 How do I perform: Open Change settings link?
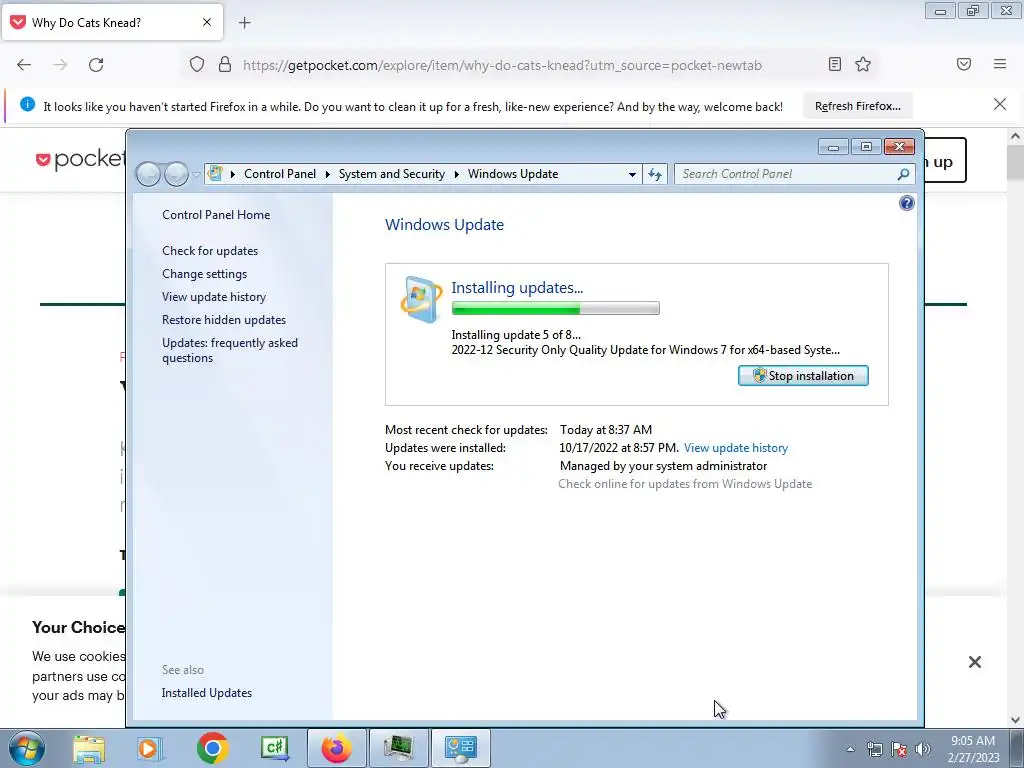204,274
